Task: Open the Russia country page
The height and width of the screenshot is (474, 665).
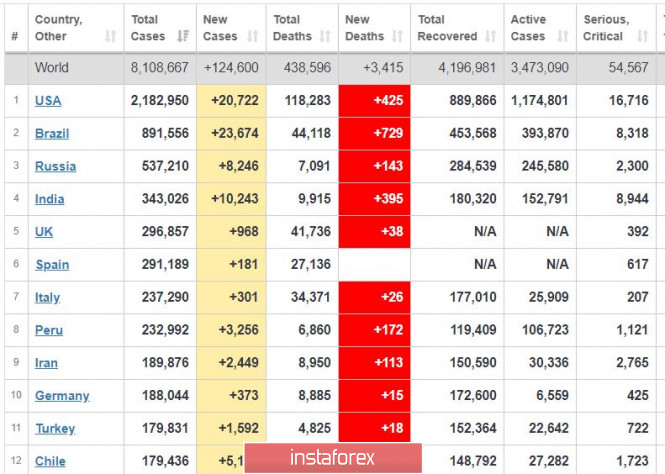Action: coord(55,166)
